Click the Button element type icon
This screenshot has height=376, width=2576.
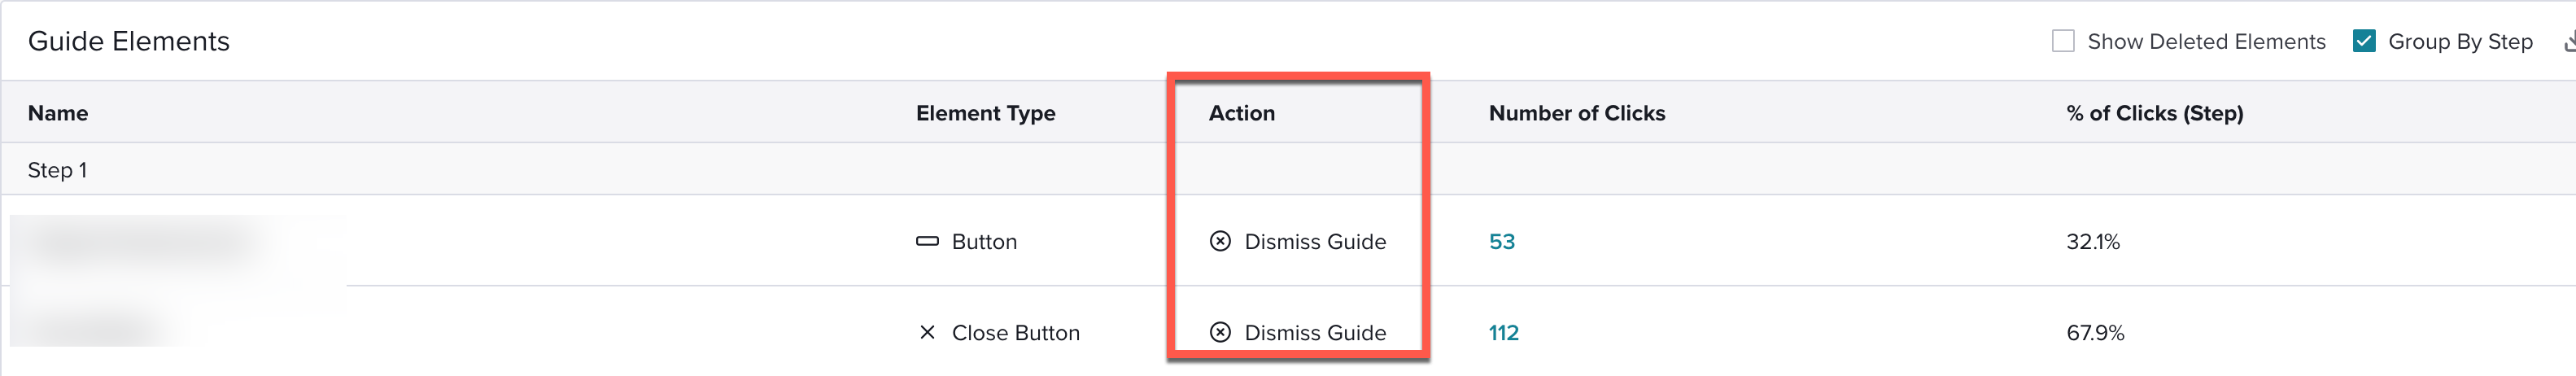[x=927, y=241]
